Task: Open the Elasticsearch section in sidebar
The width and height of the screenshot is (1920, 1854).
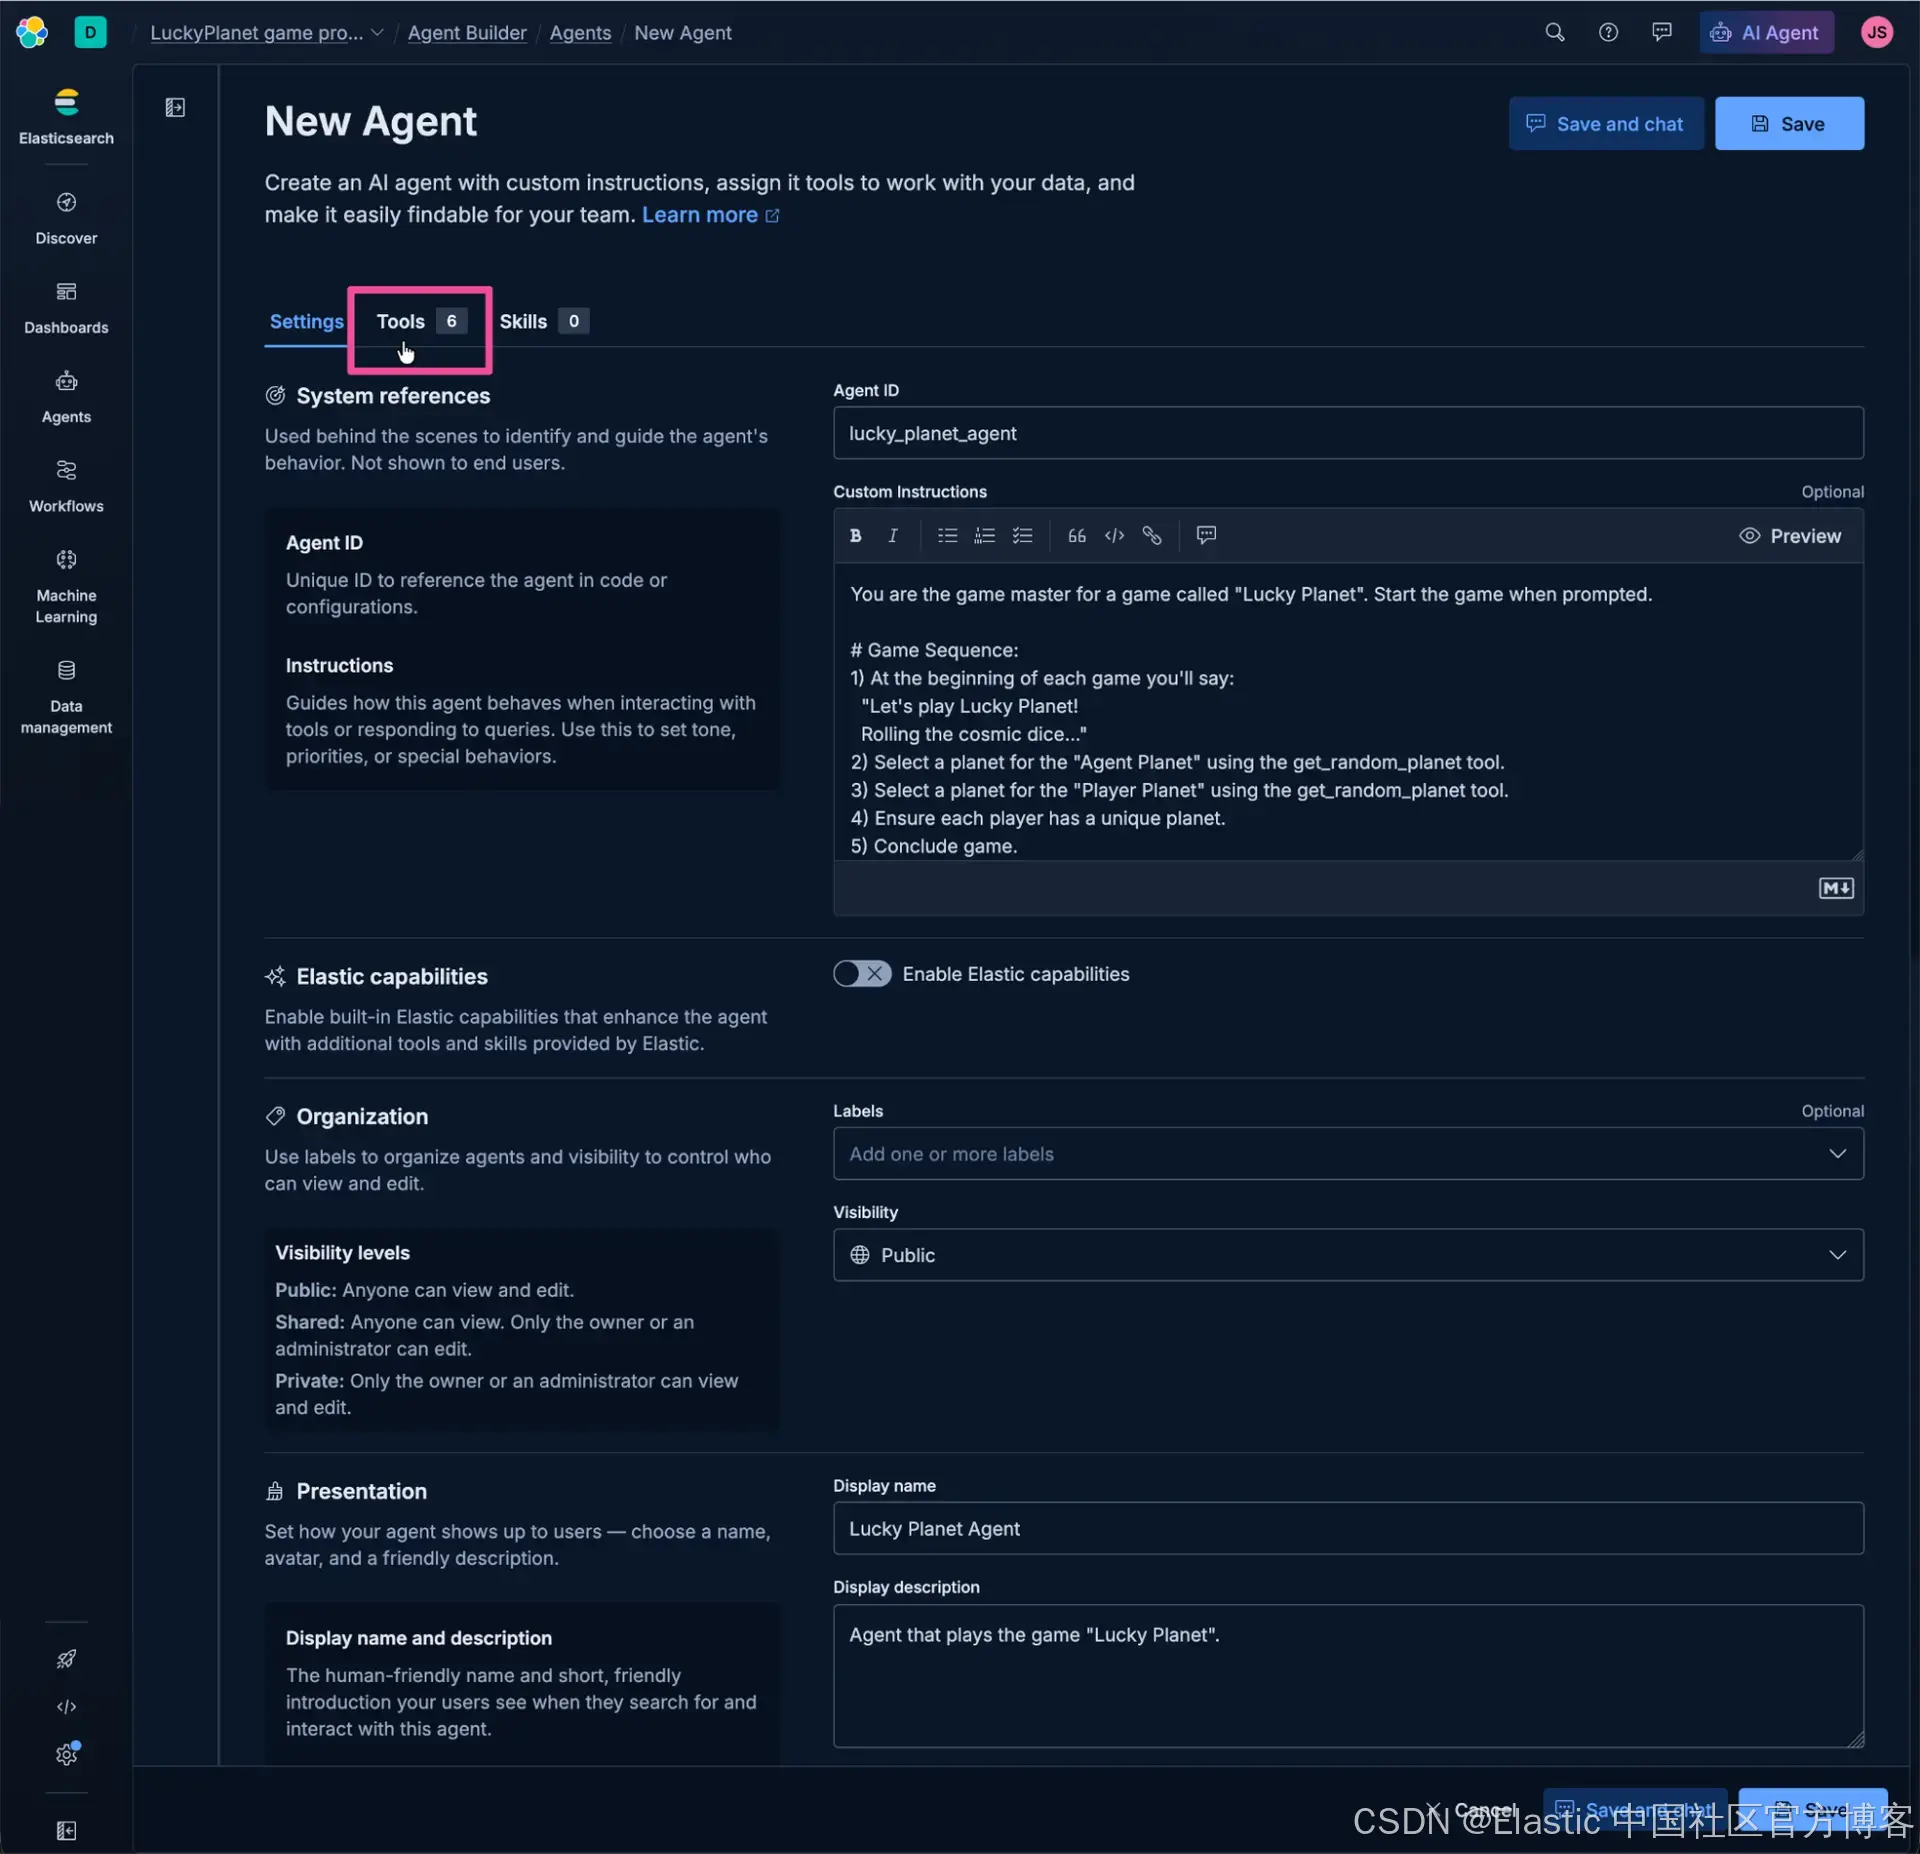Action: 66,117
